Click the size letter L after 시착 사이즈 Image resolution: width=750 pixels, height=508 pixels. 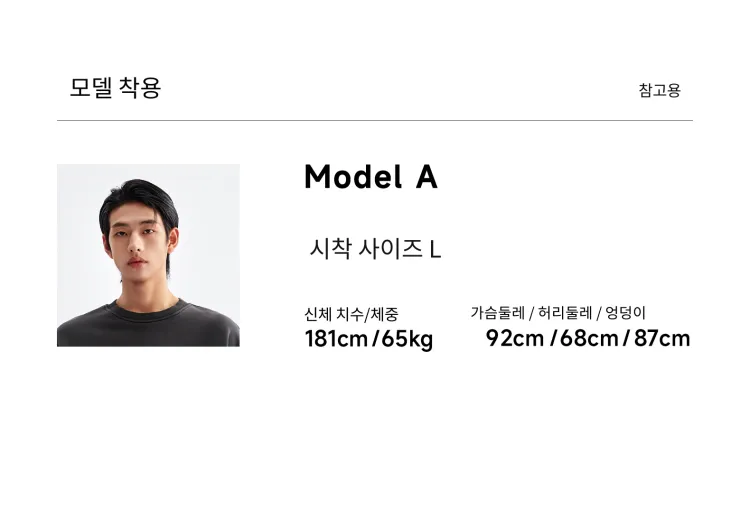coord(435,250)
